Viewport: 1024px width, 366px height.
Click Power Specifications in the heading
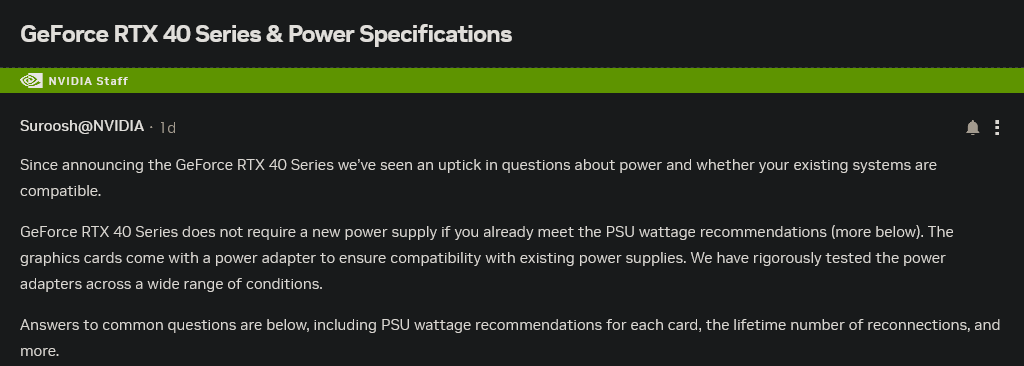pyautogui.click(x=400, y=35)
